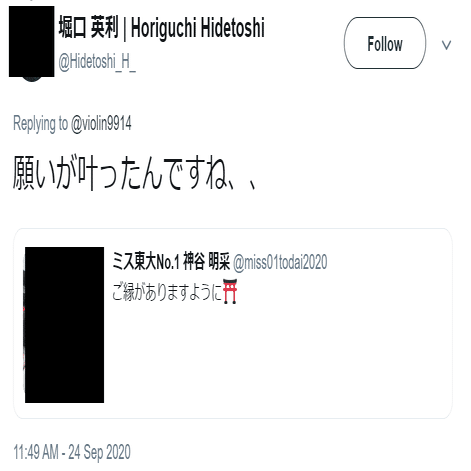Open the @miss01todai2020 handle
Screen dimensions: 471x471
click(280, 262)
